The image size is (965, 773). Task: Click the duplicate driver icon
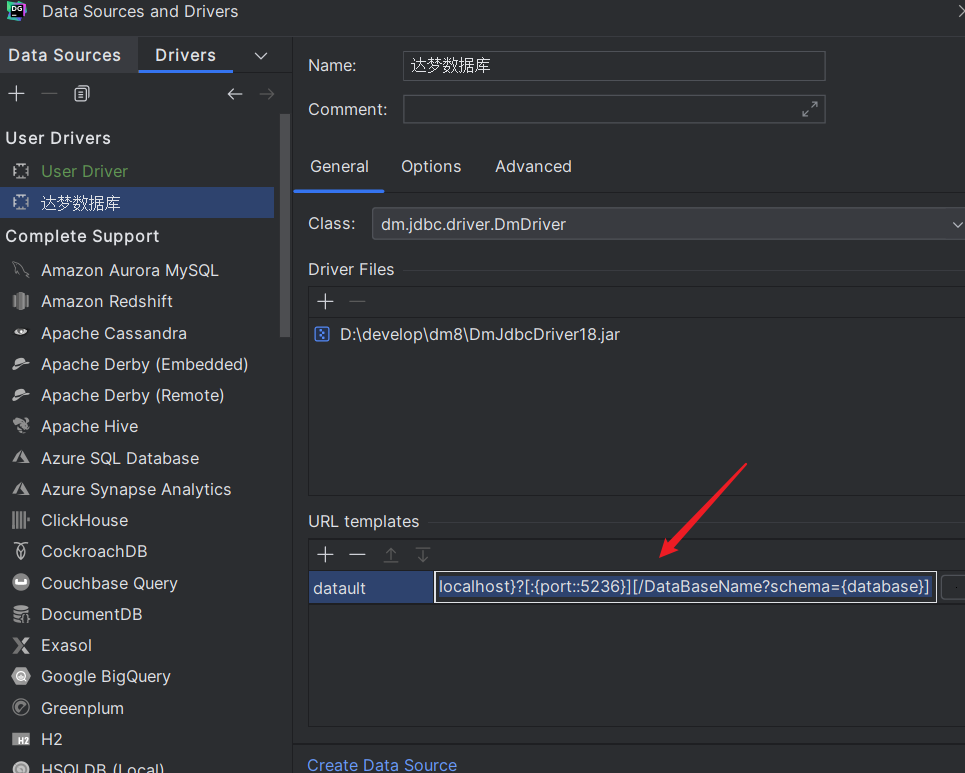point(81,94)
